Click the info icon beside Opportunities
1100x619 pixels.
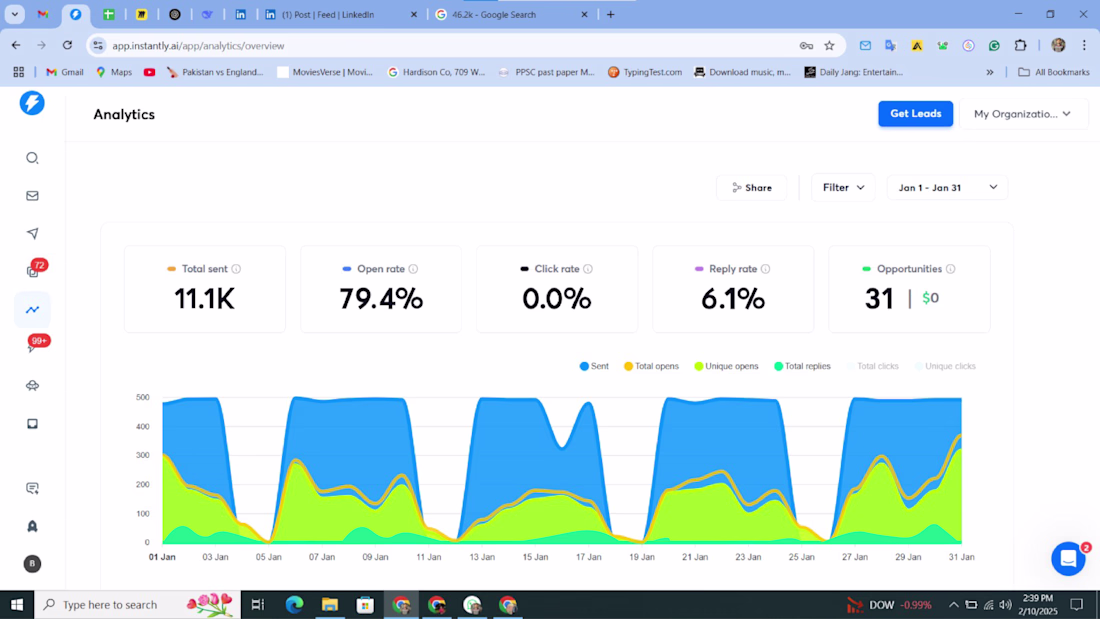coord(951,269)
